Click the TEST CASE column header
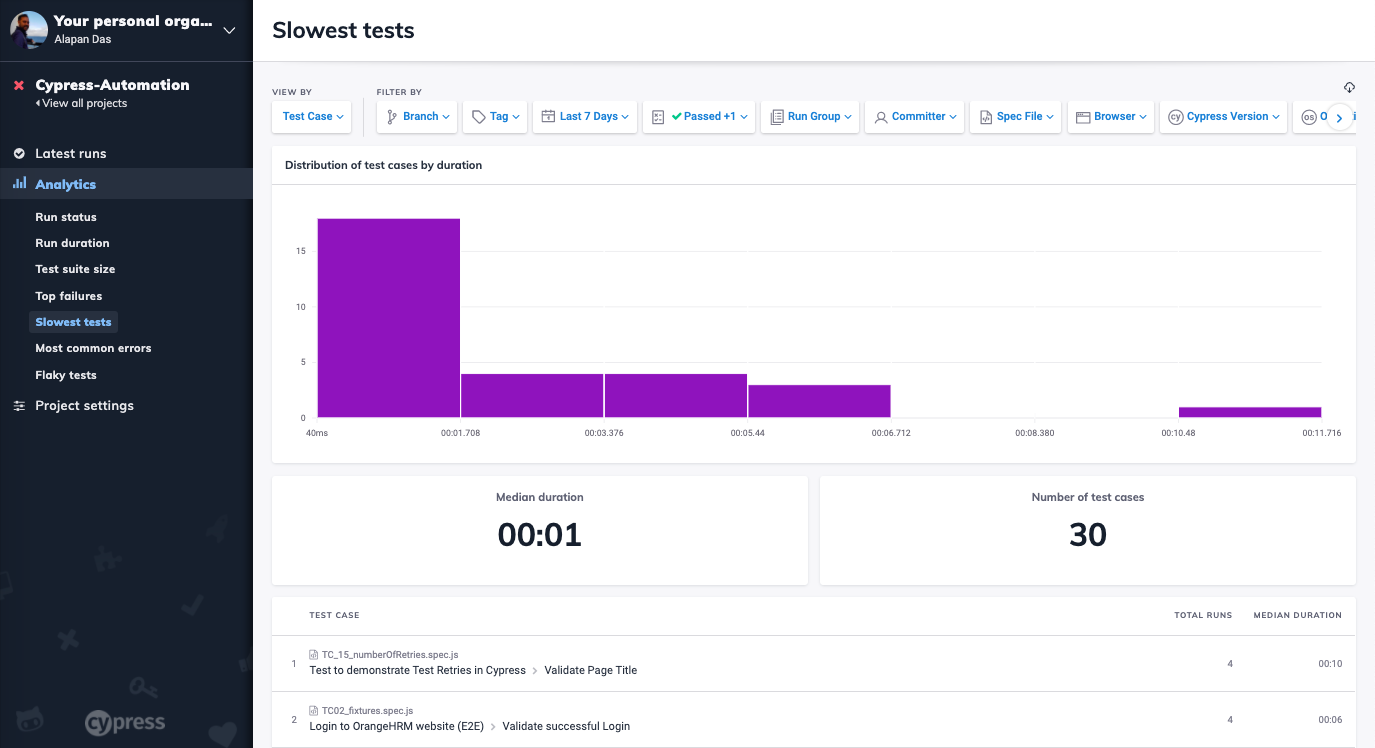Image resolution: width=1375 pixels, height=748 pixels. (334, 615)
